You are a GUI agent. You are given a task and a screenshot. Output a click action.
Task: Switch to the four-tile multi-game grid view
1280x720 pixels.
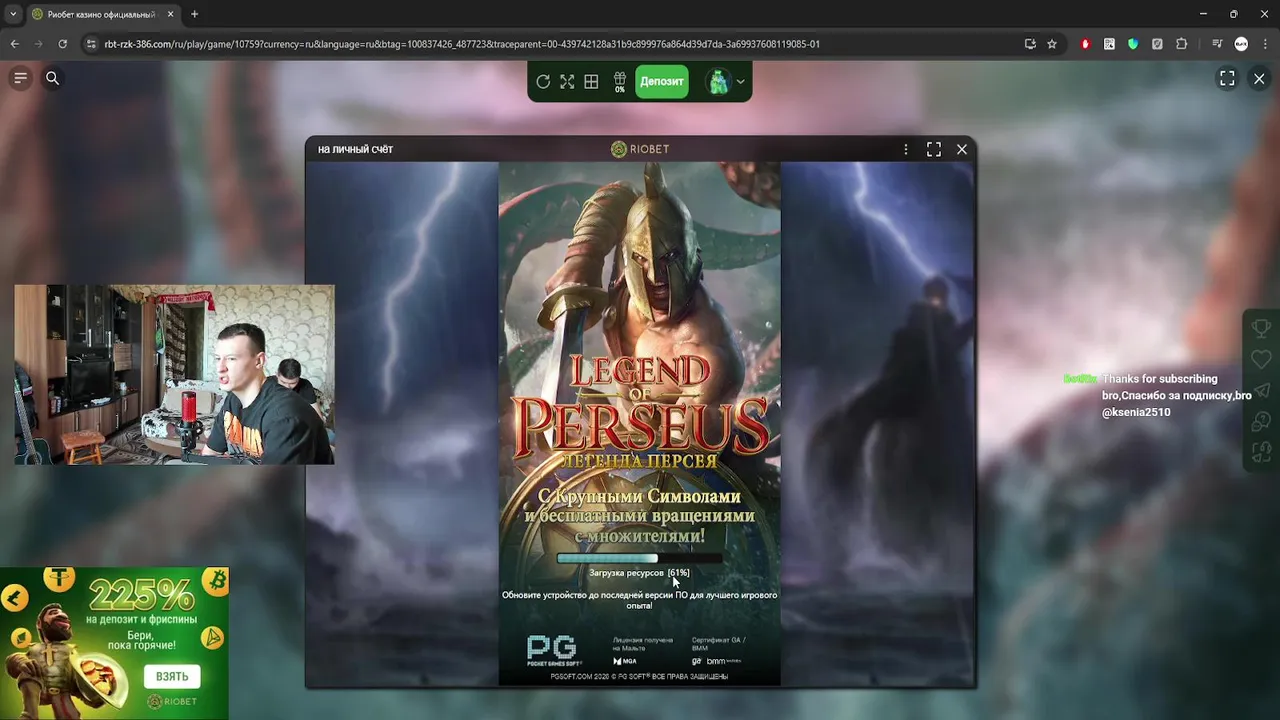(x=591, y=82)
